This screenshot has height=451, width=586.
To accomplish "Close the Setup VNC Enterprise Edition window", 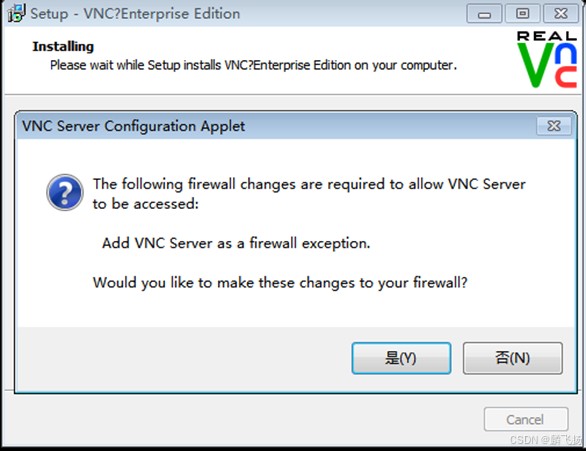I will coord(561,14).
